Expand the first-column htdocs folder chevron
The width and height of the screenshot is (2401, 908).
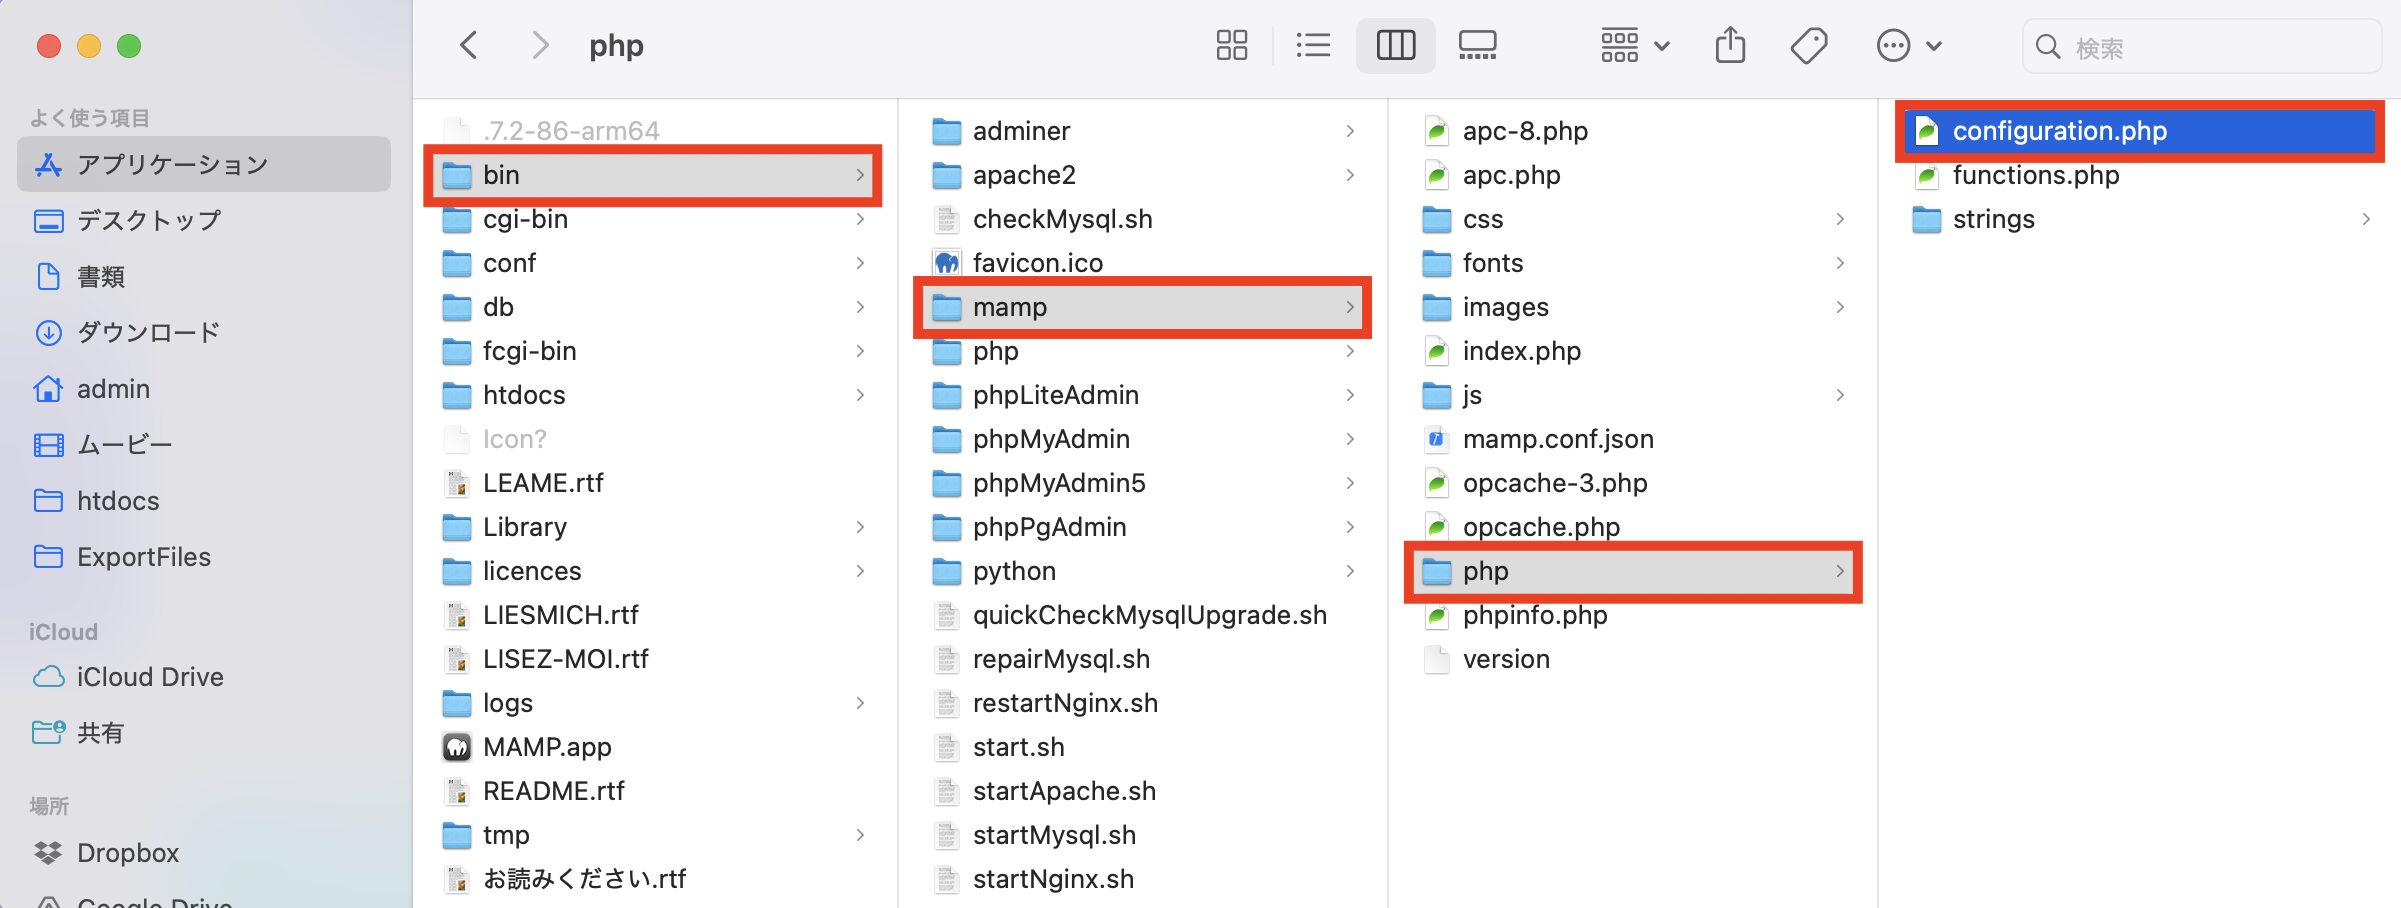[860, 395]
